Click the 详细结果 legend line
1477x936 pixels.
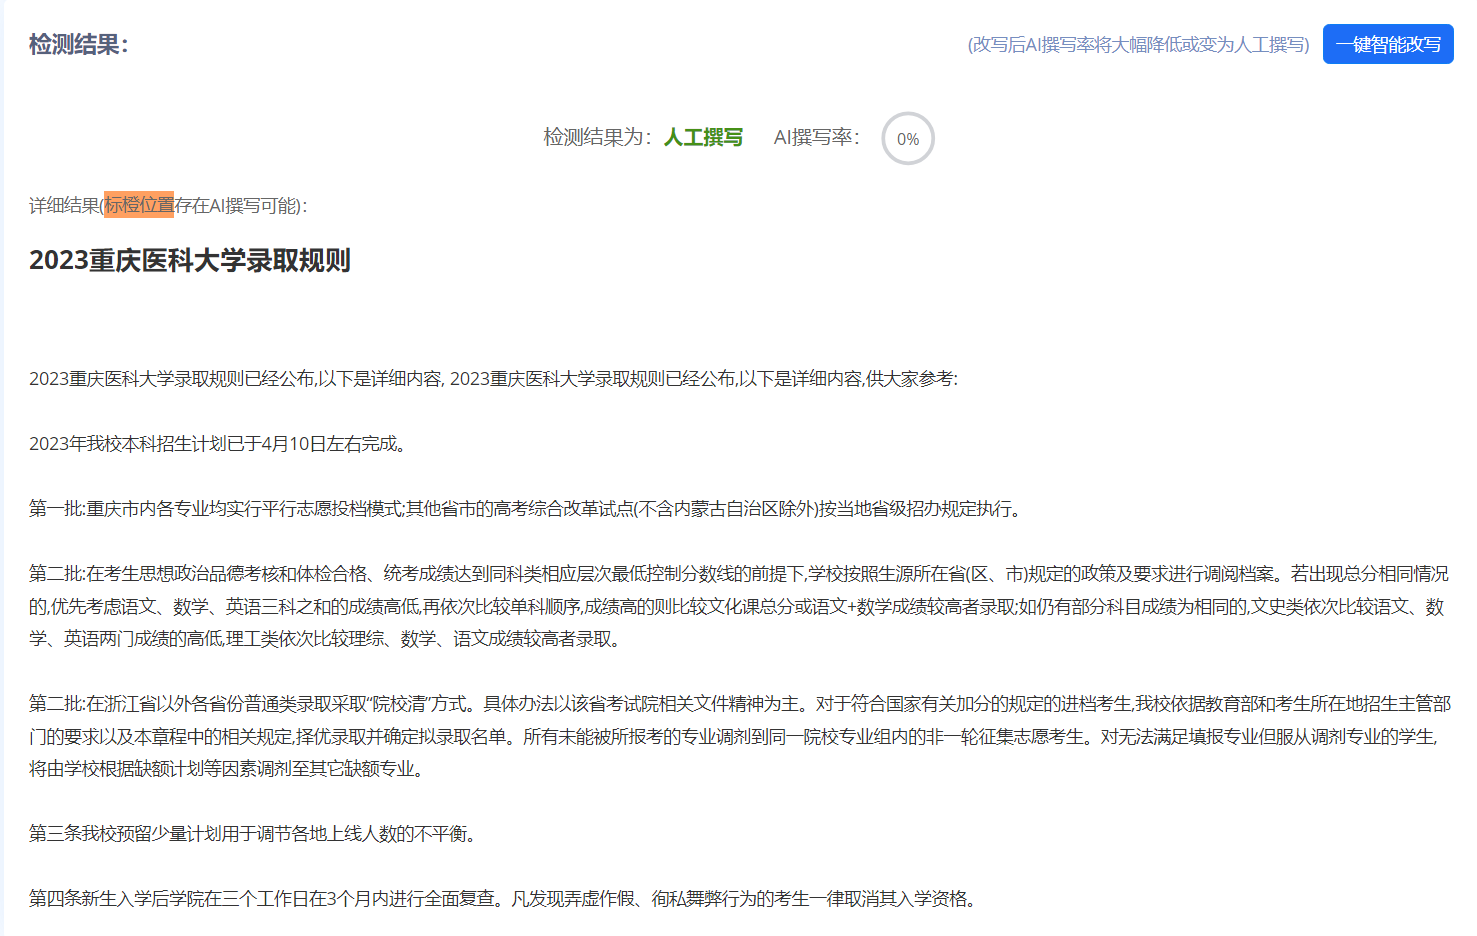pos(168,205)
